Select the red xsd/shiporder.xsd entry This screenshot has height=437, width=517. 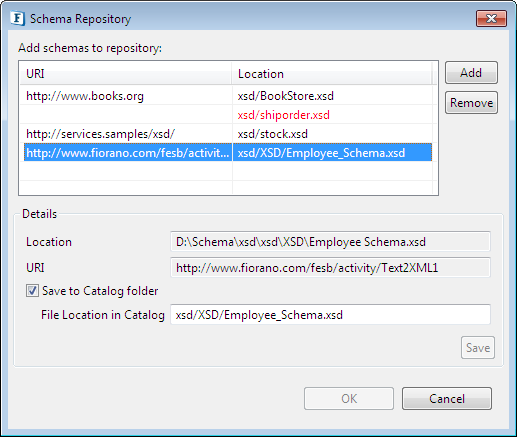click(284, 115)
